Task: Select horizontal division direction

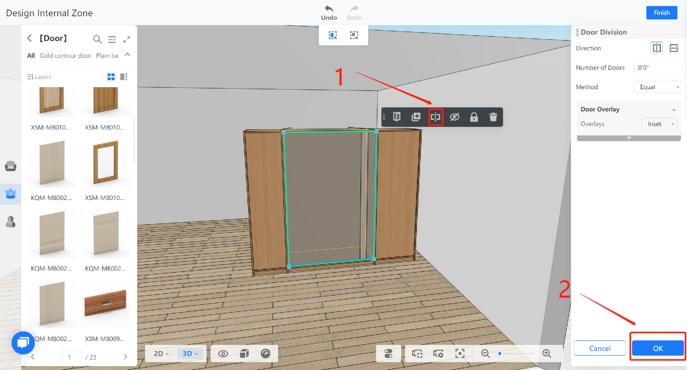Action: tap(674, 48)
